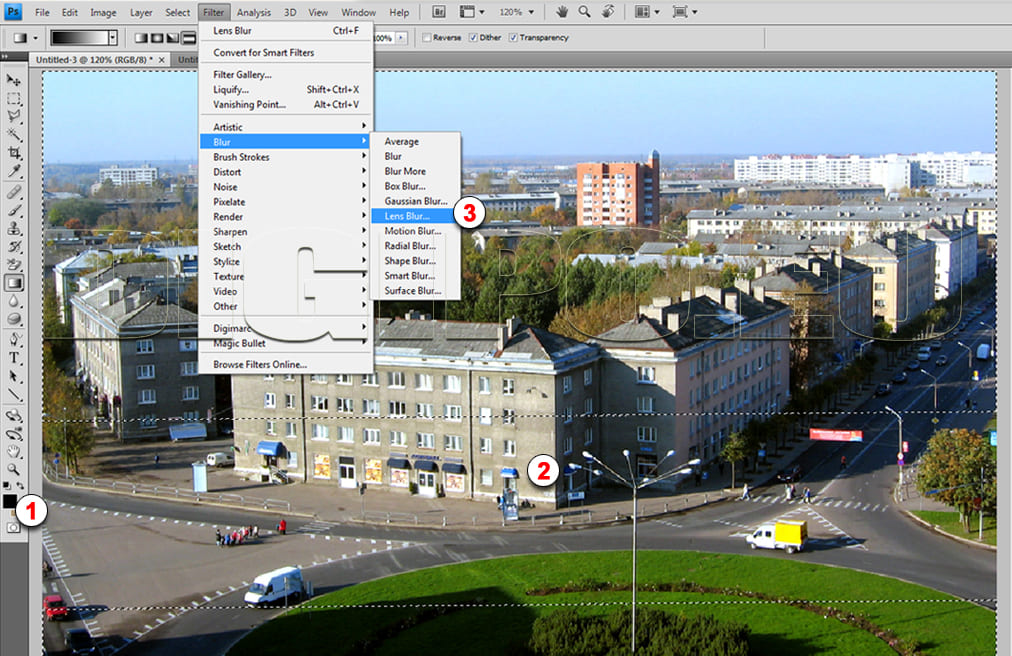Select the Rectangular Marquee tool

click(x=14, y=99)
